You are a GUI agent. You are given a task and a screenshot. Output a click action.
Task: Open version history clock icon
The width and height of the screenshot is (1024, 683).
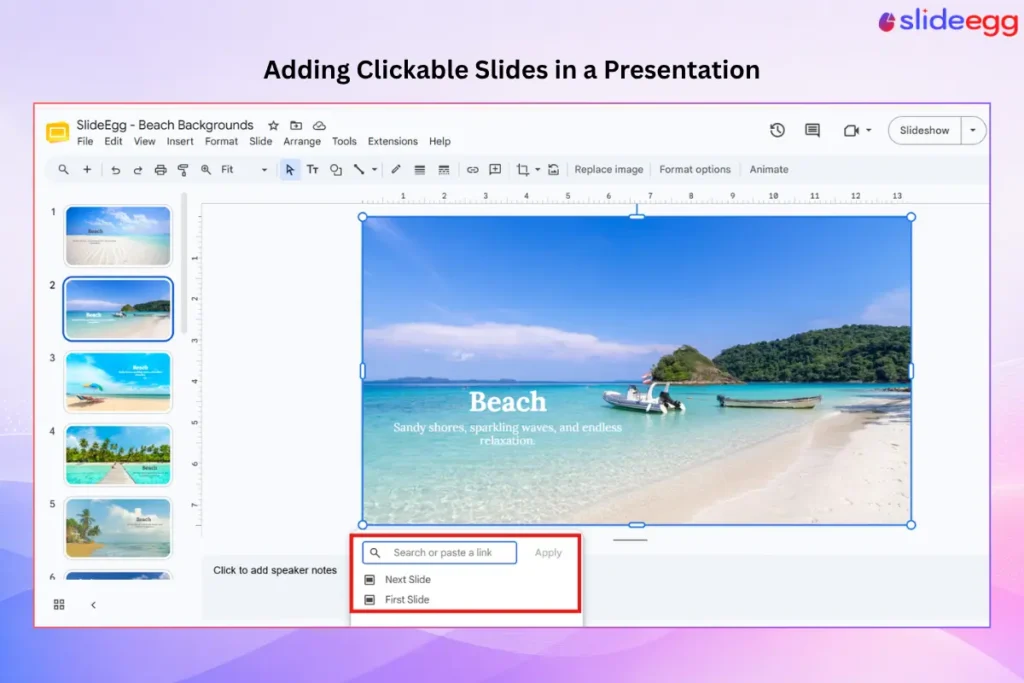point(777,130)
